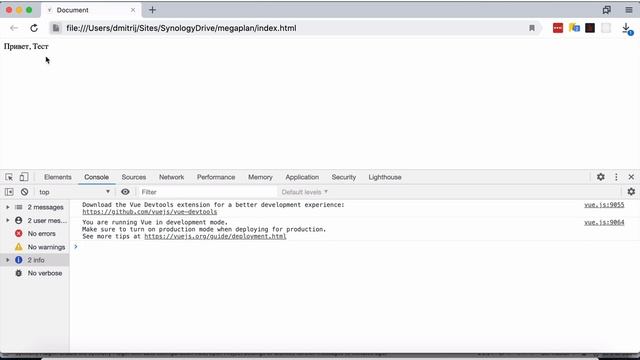Screen dimensions: 640x360
Task: Switch to the Performance tab
Action: (216, 177)
